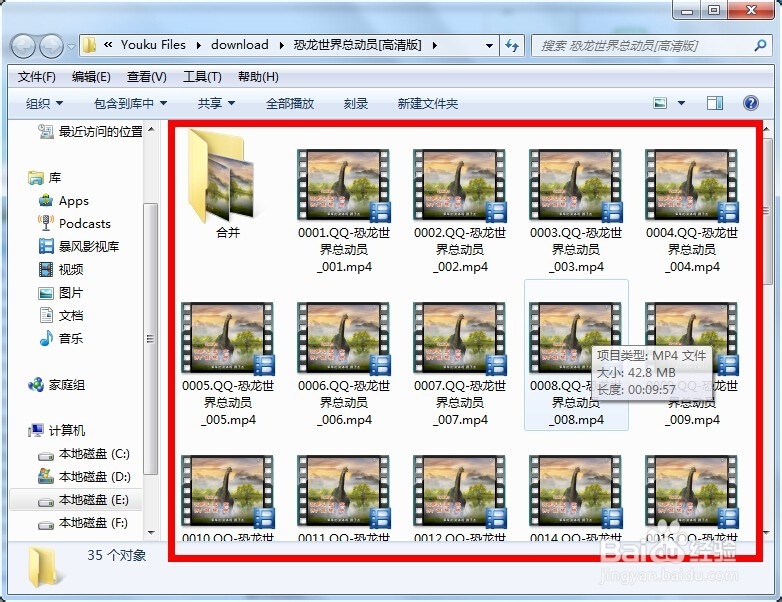The width and height of the screenshot is (782, 602).
Task: Open the help question mark icon
Action: coord(751,103)
